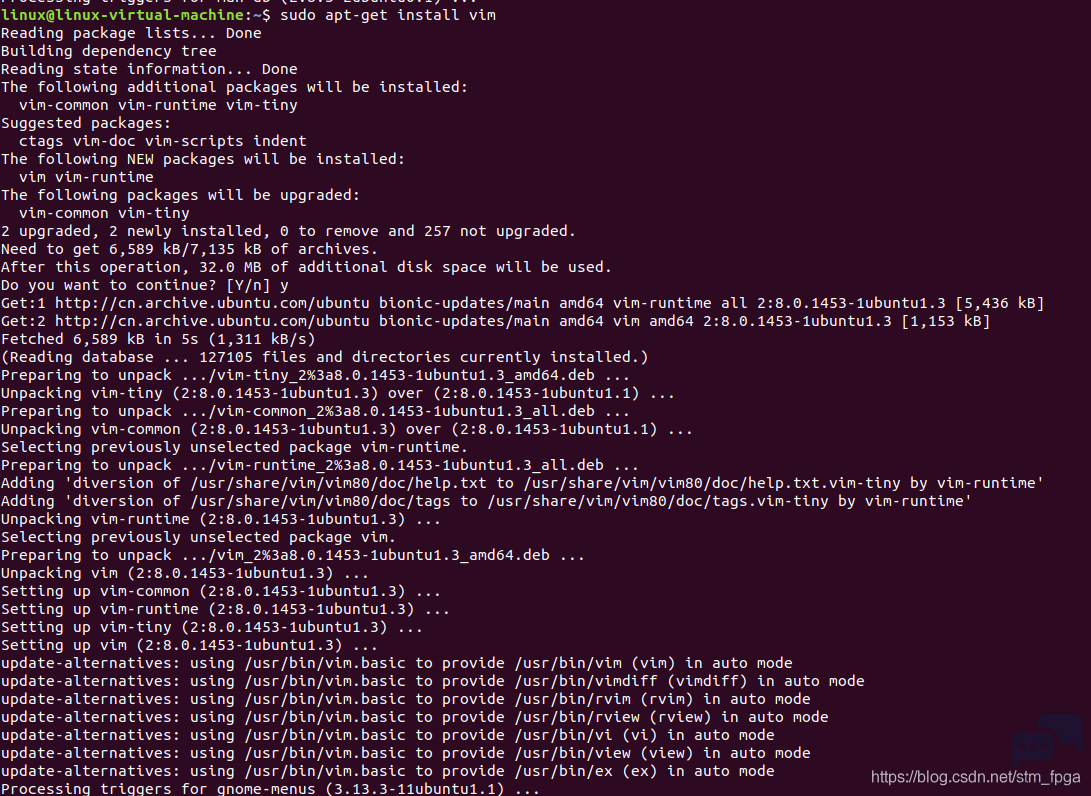Click 'Processing triggers for gnome-menus' line

point(271,789)
